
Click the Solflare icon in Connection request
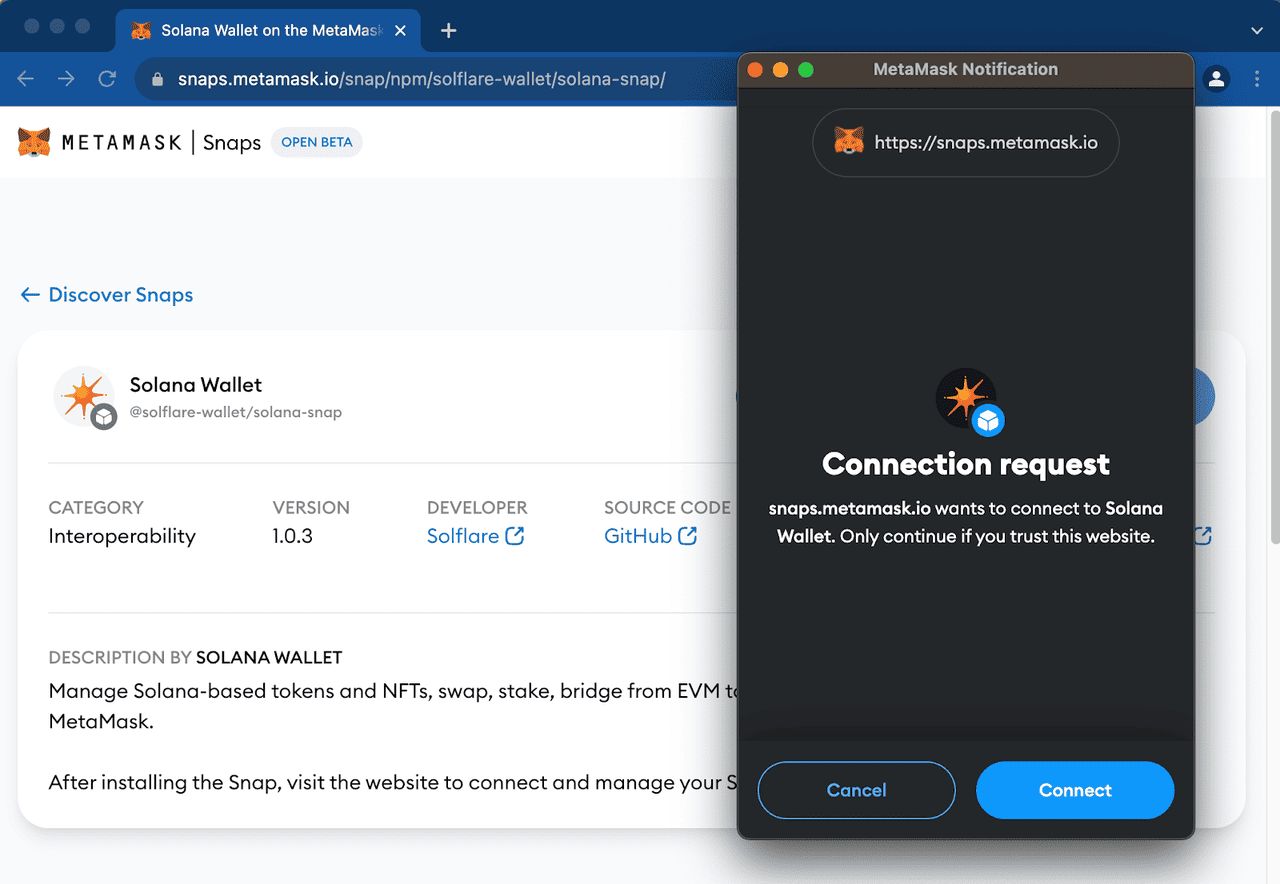[966, 399]
